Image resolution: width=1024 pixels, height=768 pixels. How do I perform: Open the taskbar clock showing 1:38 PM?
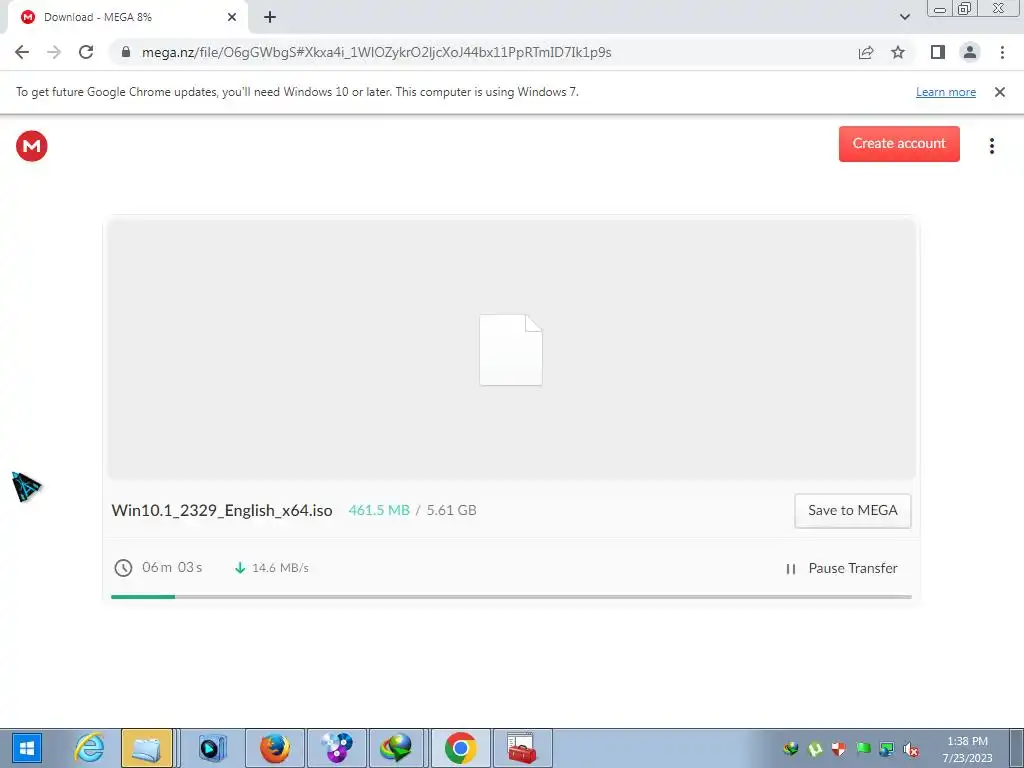pyautogui.click(x=967, y=749)
